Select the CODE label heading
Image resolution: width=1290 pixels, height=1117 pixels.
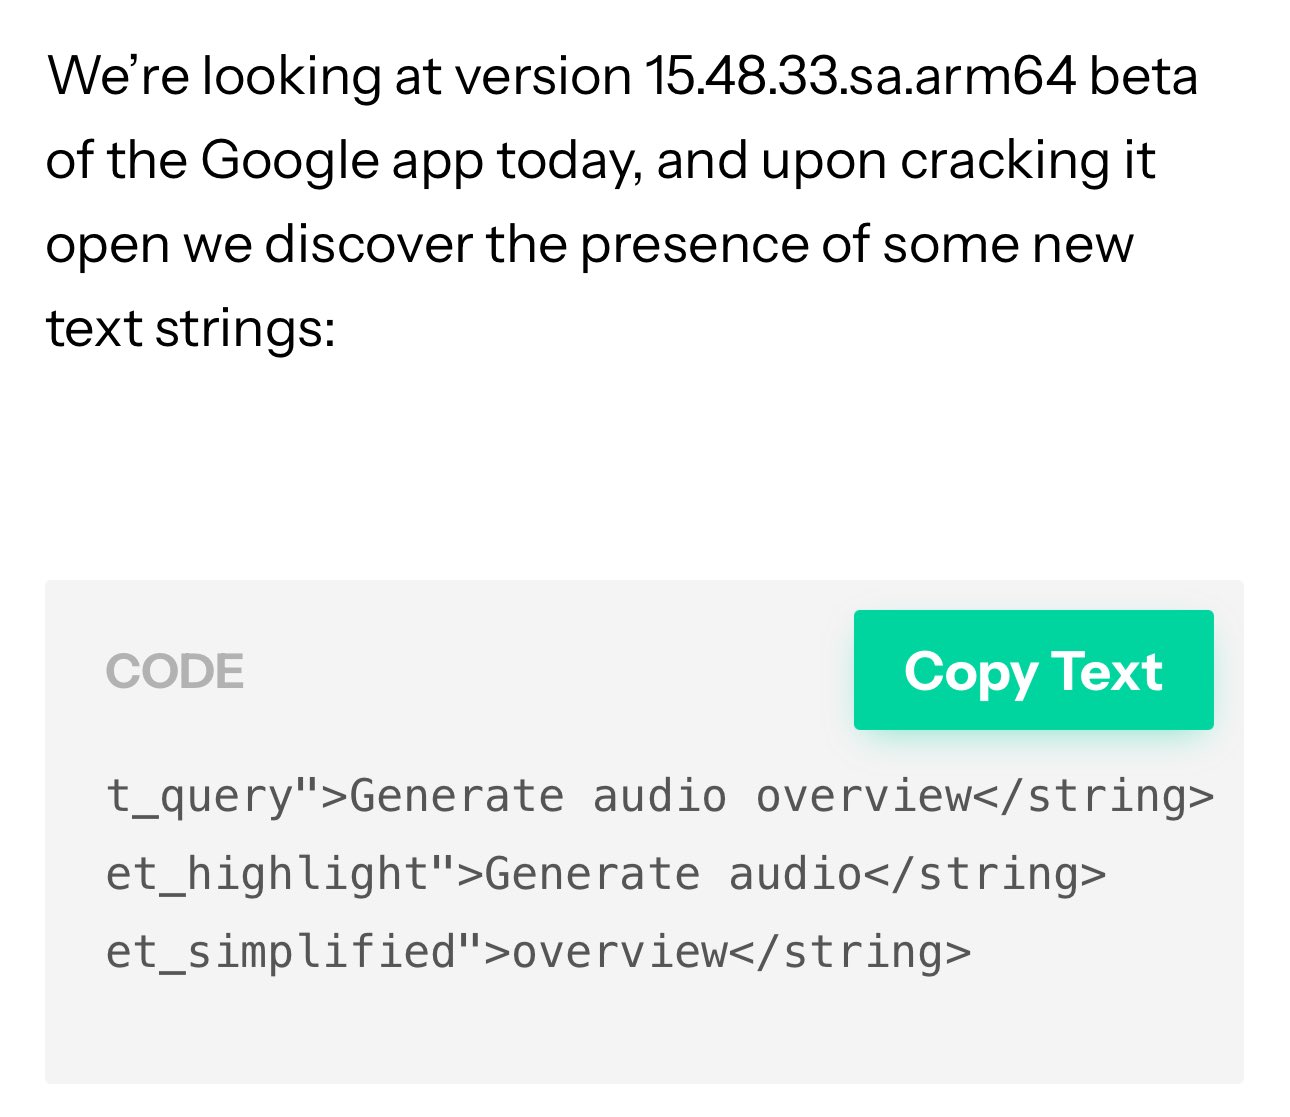175,671
